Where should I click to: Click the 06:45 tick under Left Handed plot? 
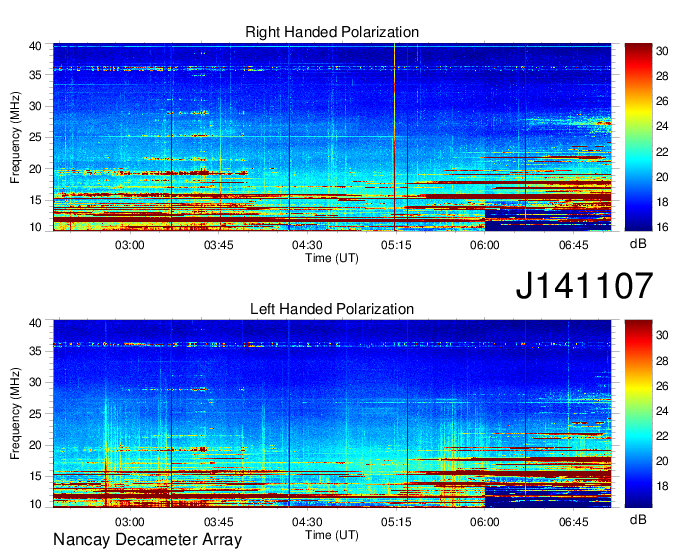click(573, 522)
